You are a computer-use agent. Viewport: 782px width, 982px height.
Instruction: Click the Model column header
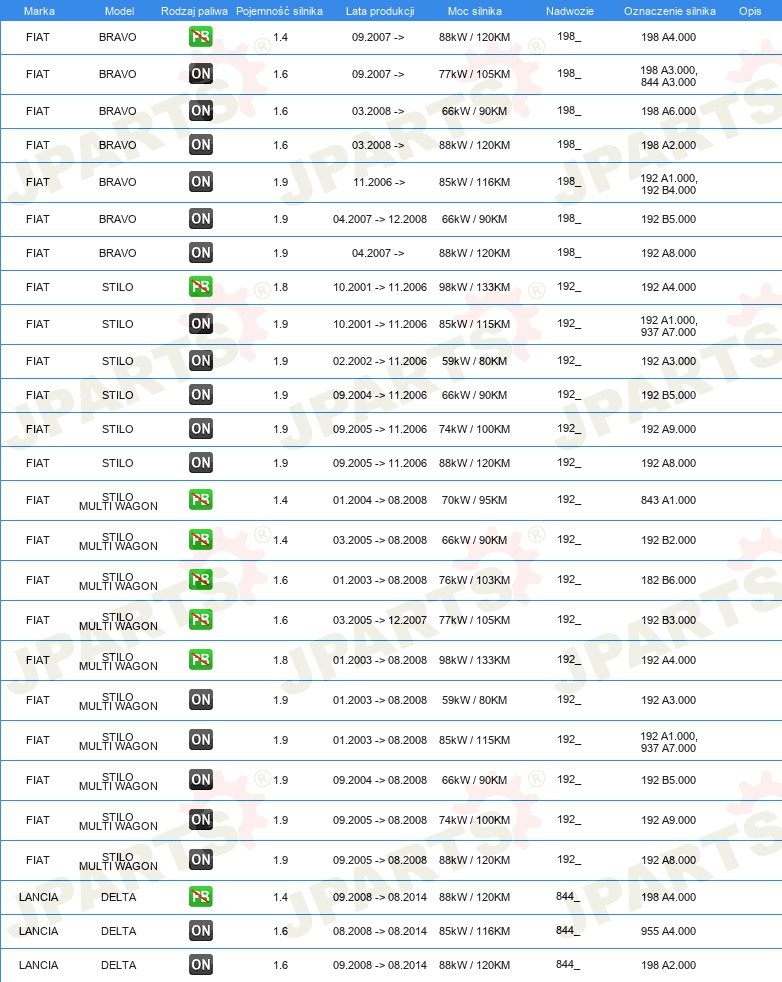pyautogui.click(x=119, y=11)
